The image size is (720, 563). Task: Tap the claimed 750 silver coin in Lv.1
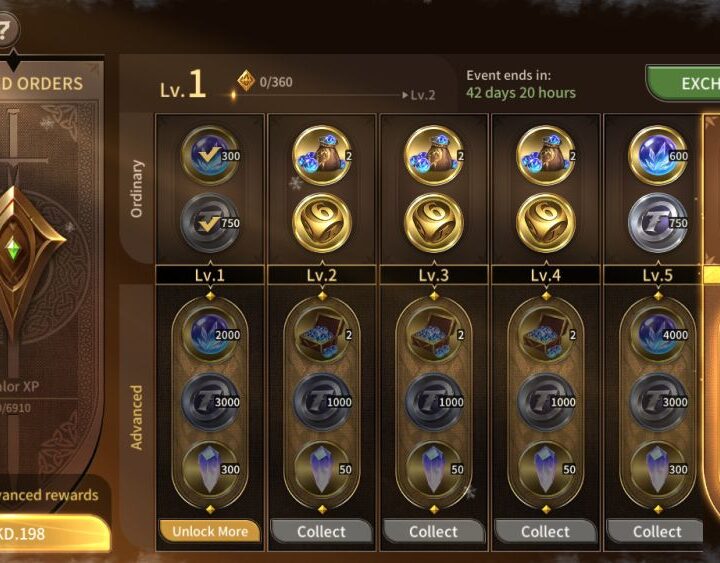click(210, 223)
